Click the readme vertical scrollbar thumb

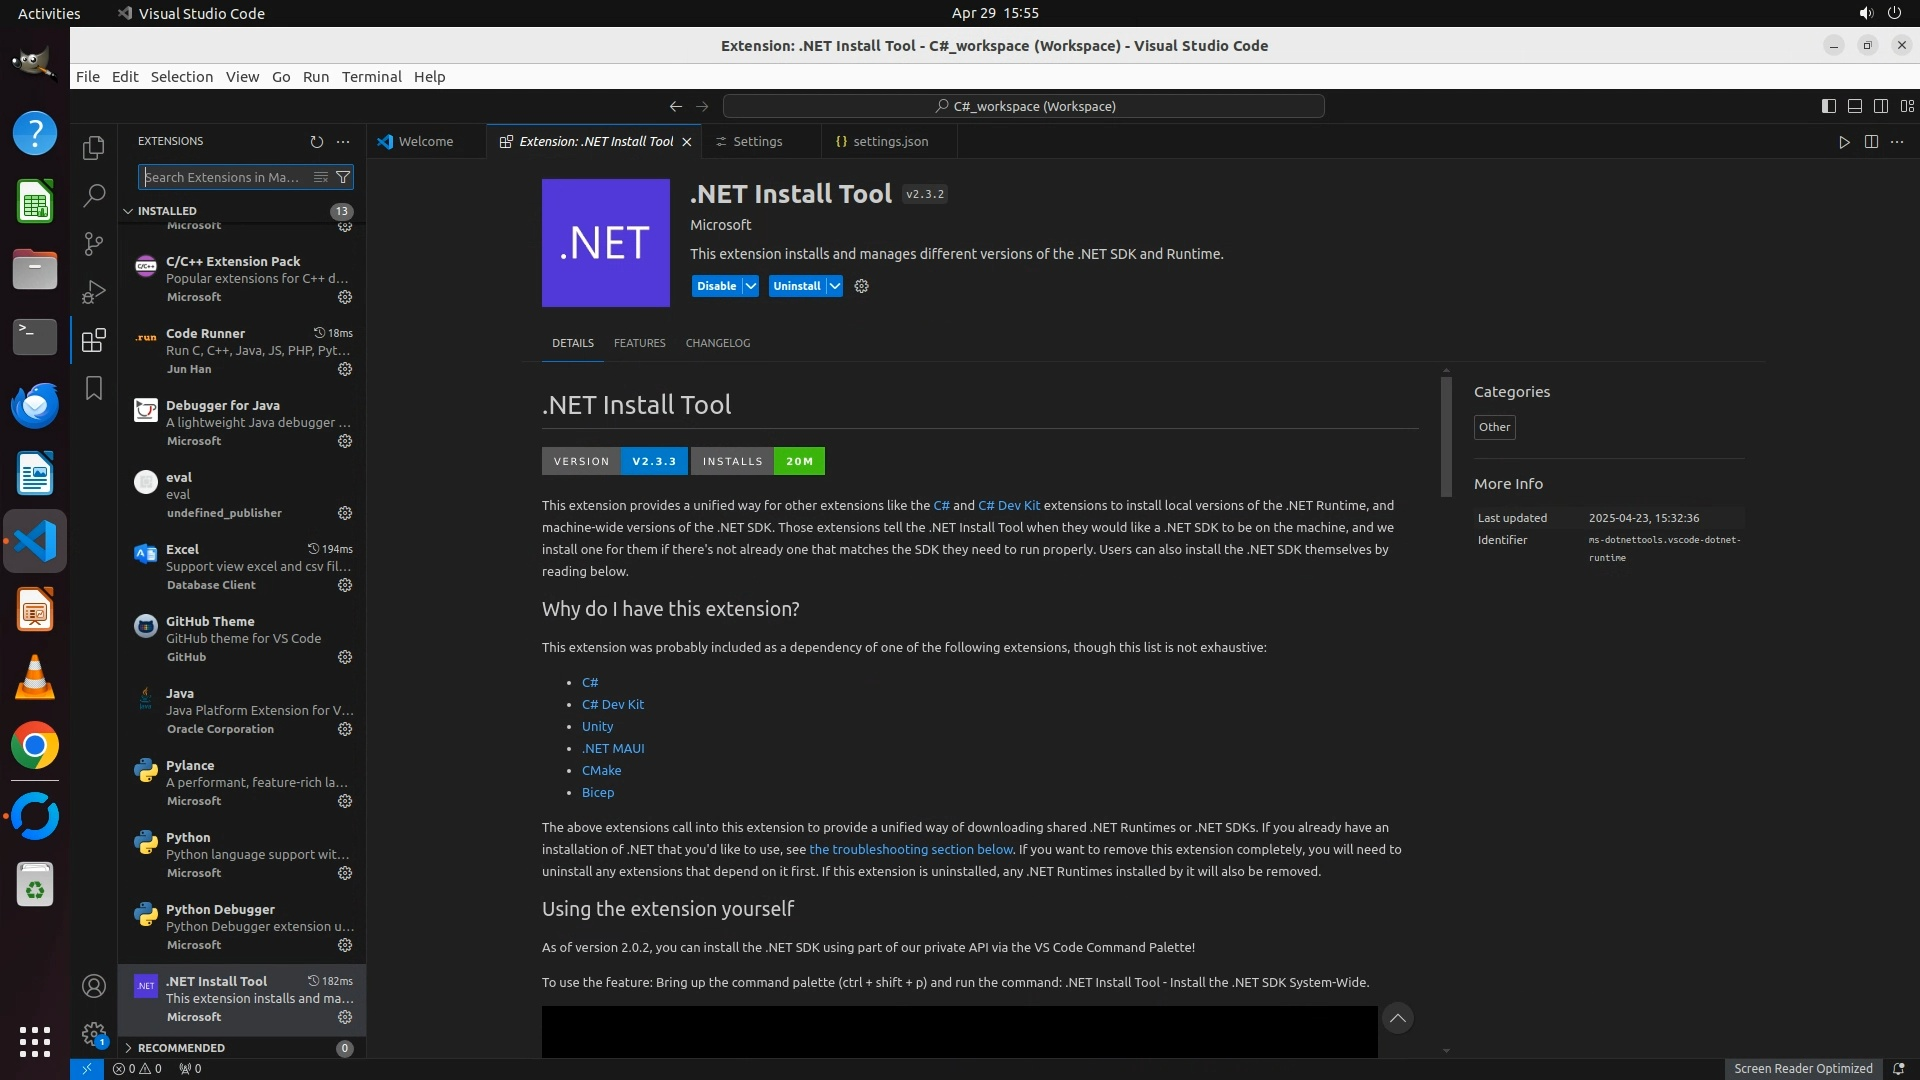pyautogui.click(x=1446, y=437)
